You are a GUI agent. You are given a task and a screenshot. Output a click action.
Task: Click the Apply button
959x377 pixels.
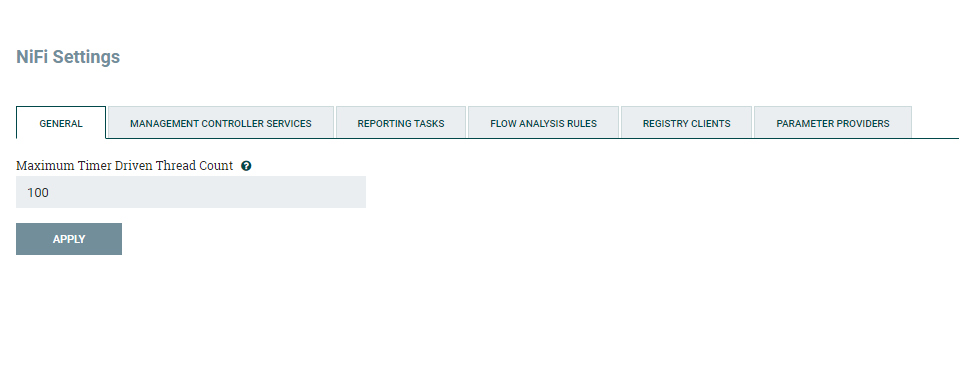coord(68,239)
